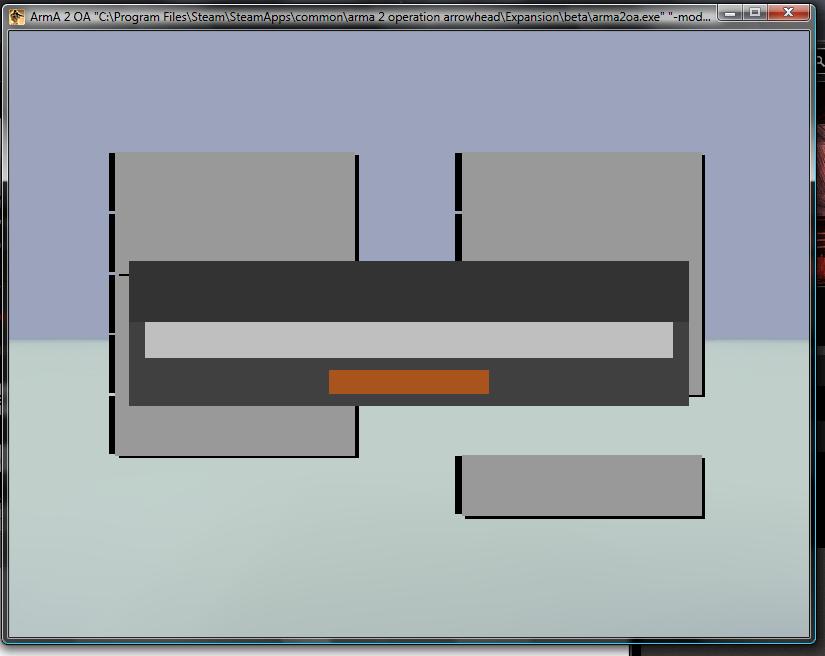
Task: Click blue sky between the two upper panels
Action: 406,200
